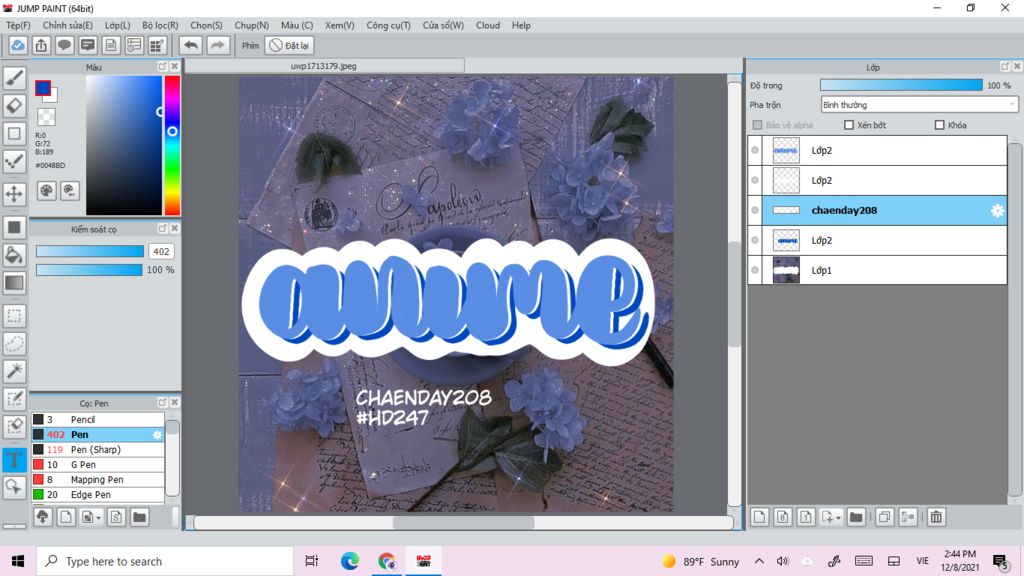The image size is (1024, 576).
Task: Select the G Pen brush
Action: click(x=98, y=465)
